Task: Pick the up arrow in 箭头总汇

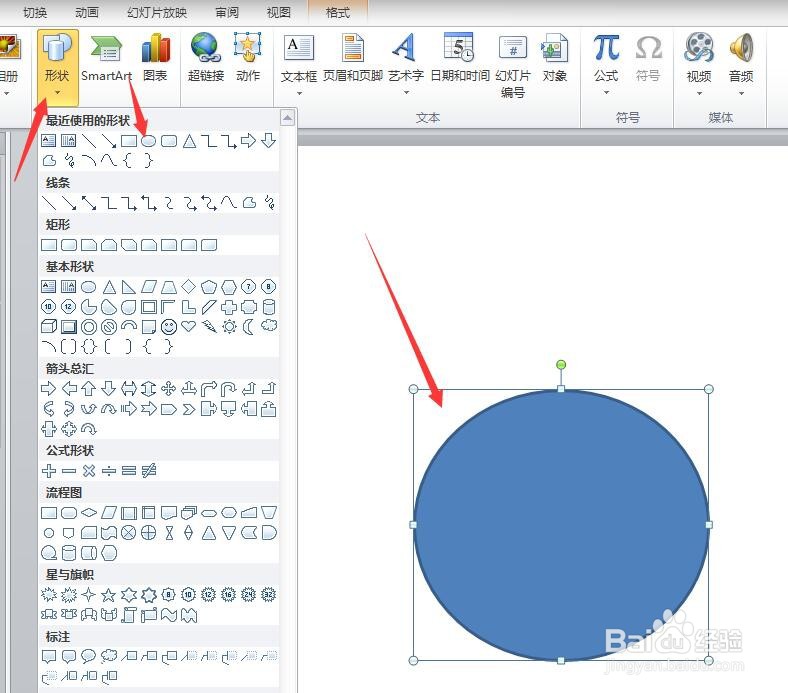Action: (89, 388)
